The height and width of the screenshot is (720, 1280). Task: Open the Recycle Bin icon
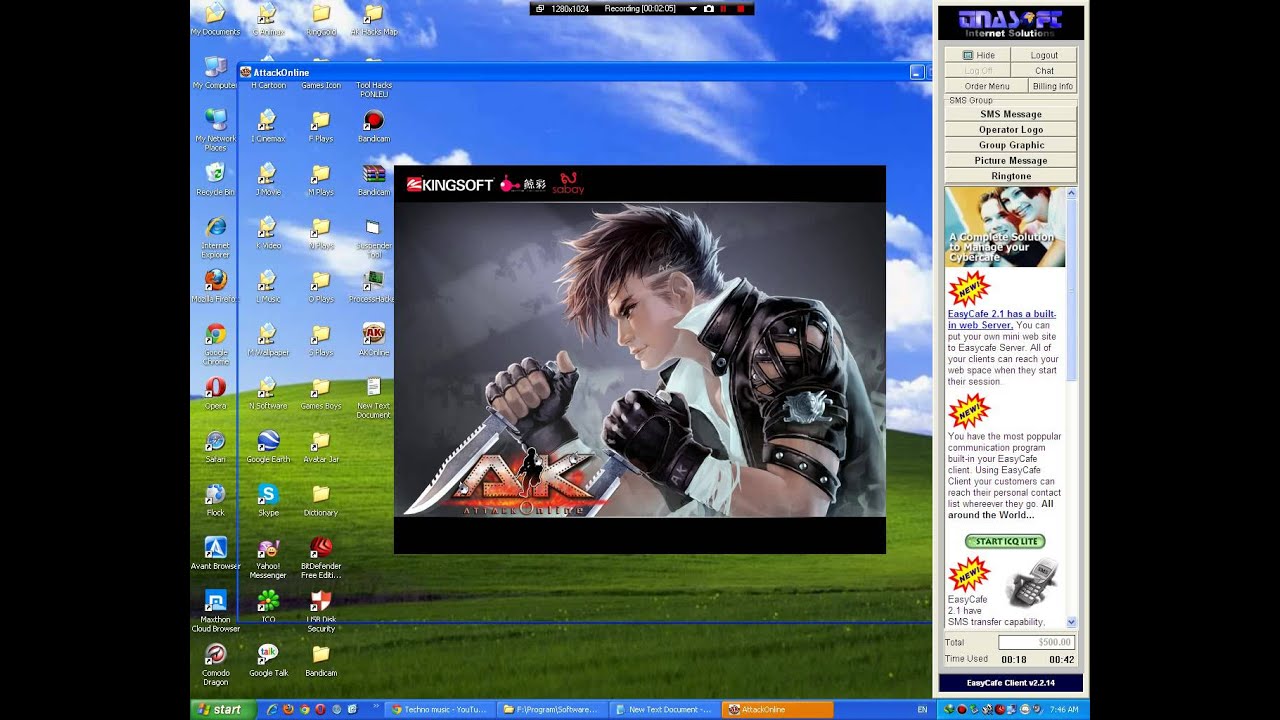click(215, 179)
